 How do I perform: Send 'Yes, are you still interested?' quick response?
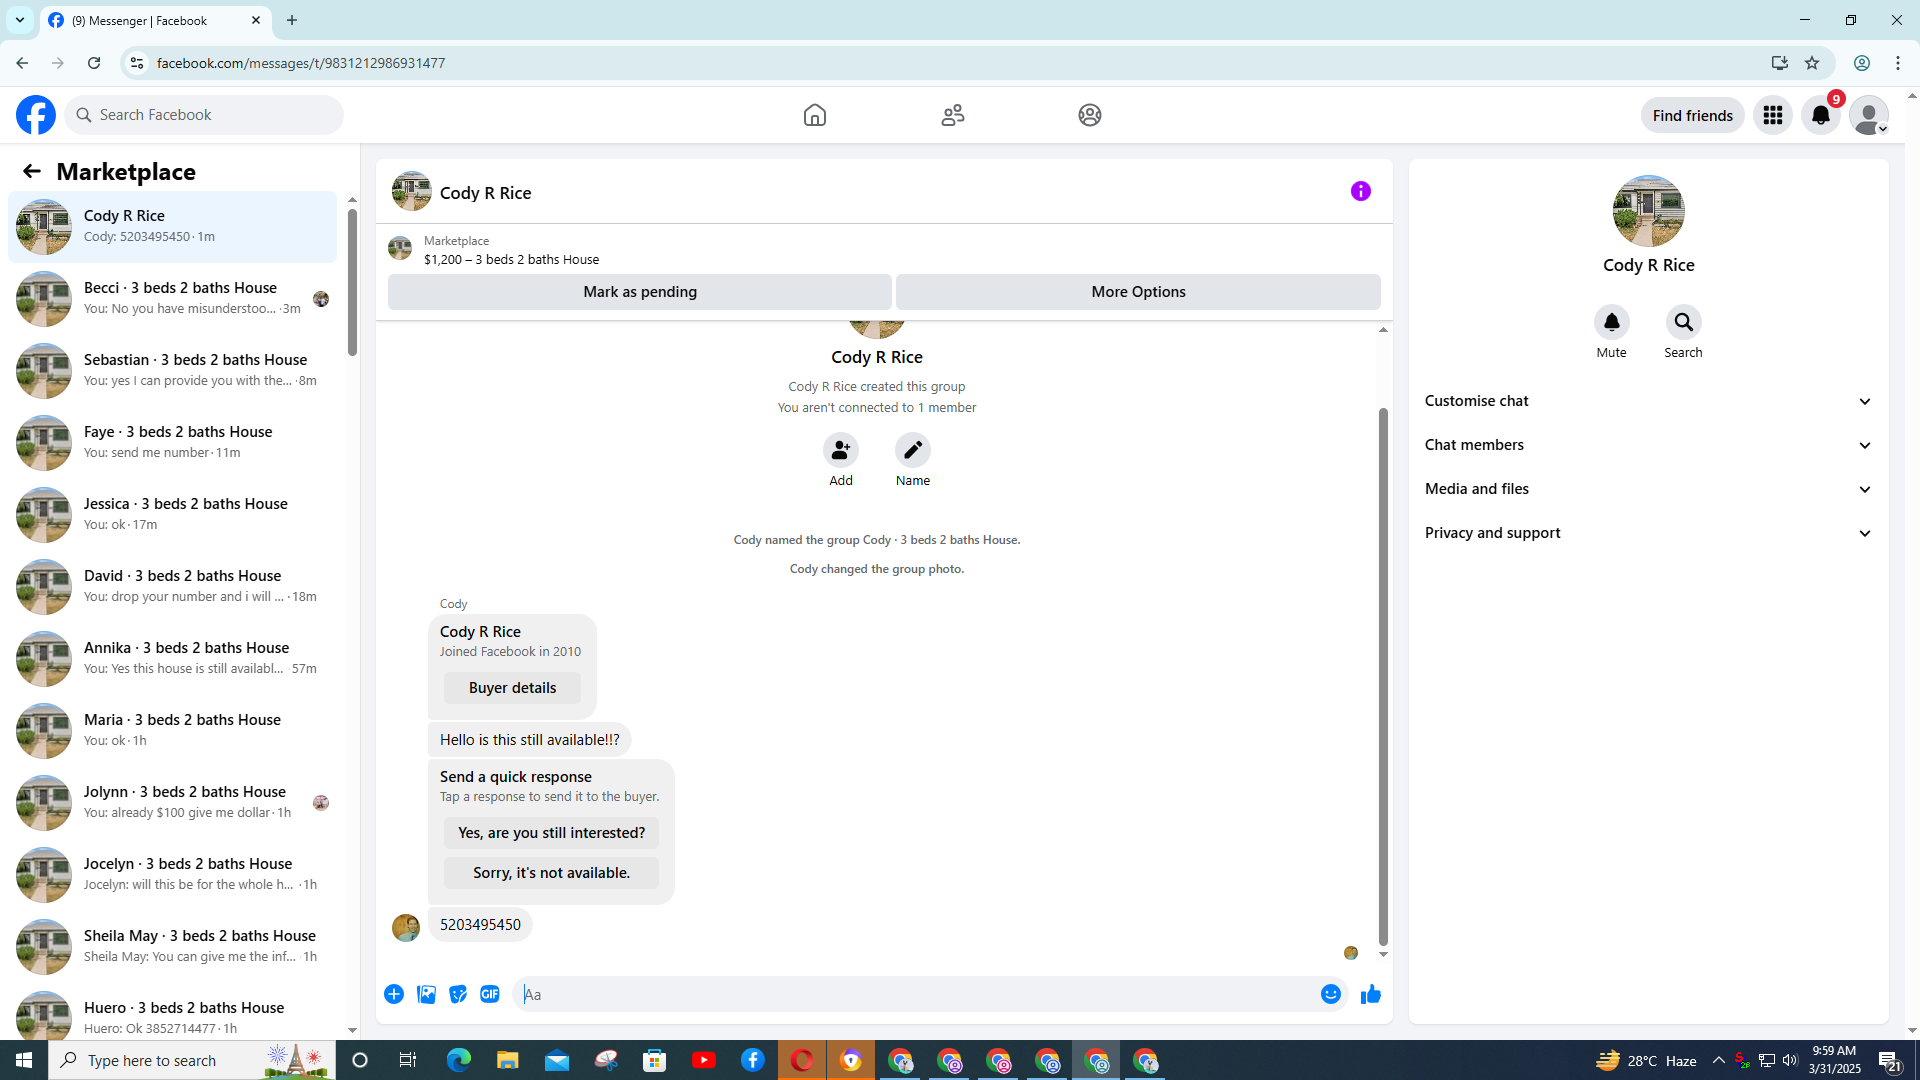(551, 833)
